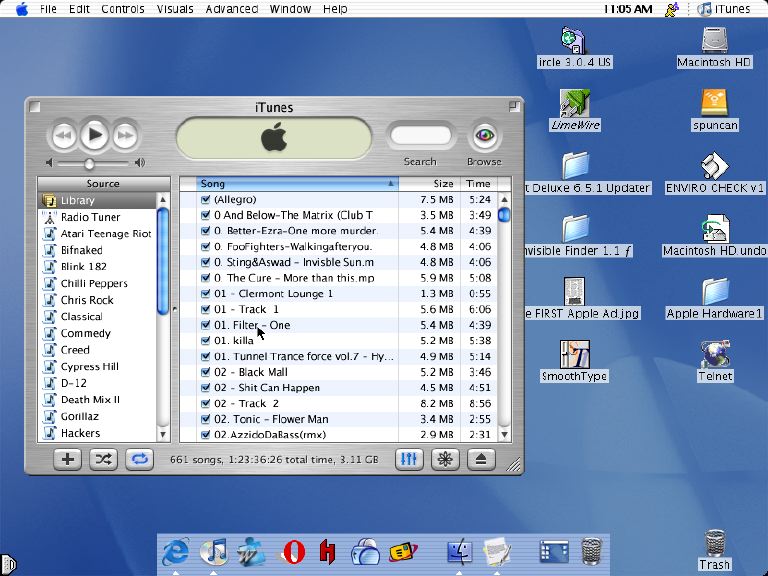Screen dimensions: 768x576
Task: Click the Opera icon in dock
Action: [294, 552]
